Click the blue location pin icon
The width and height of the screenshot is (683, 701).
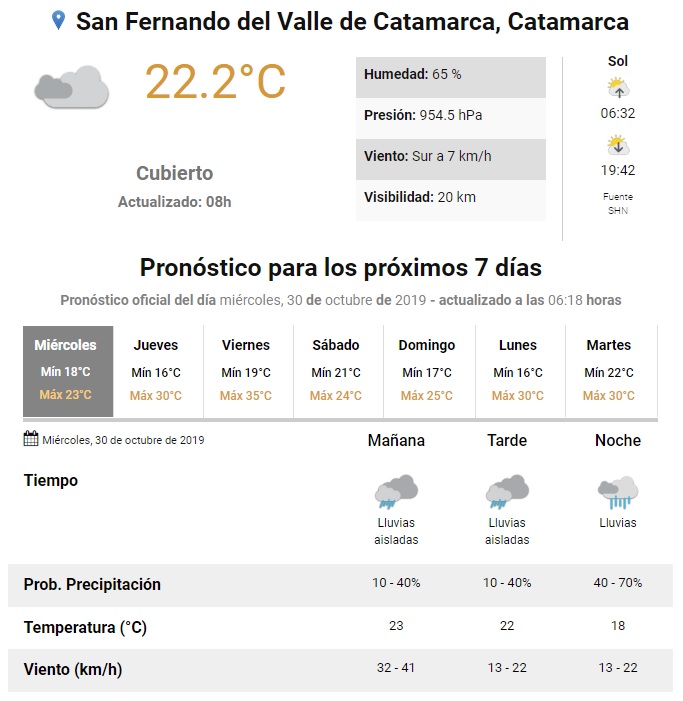pyautogui.click(x=58, y=21)
